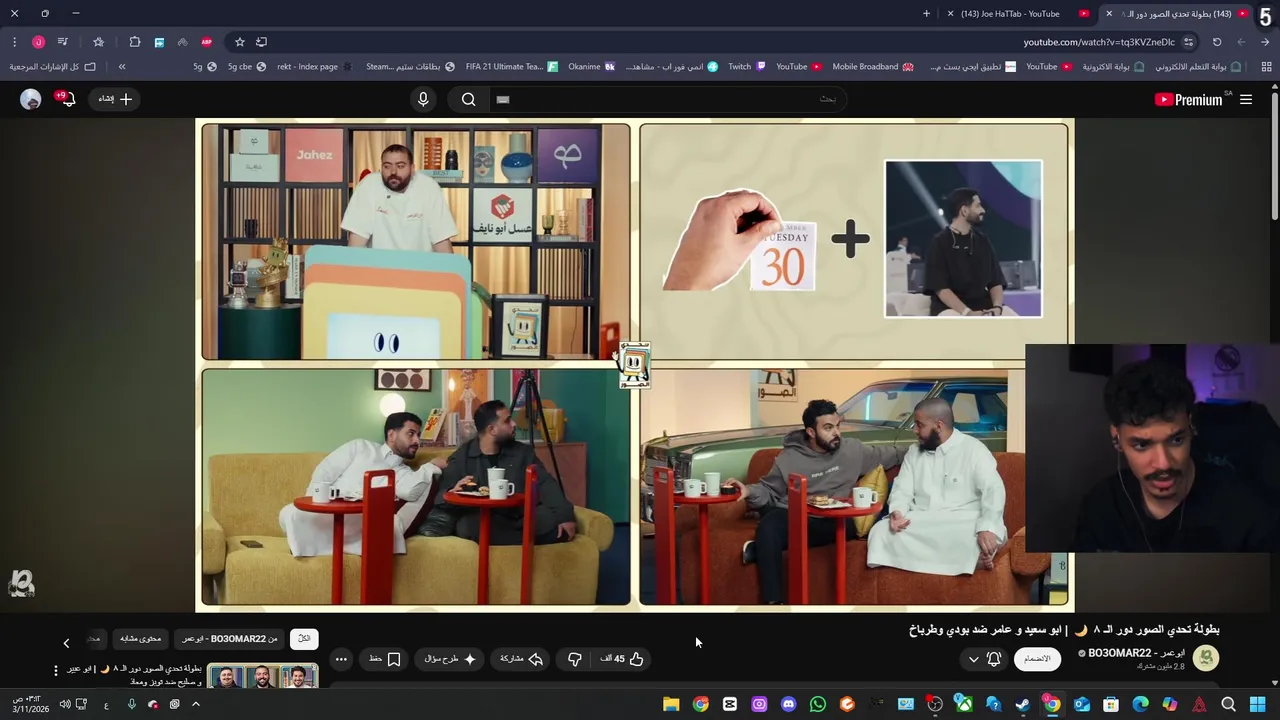The image size is (1280, 720).
Task: Expand hidden bookmarks with chevron
Action: pos(122,66)
